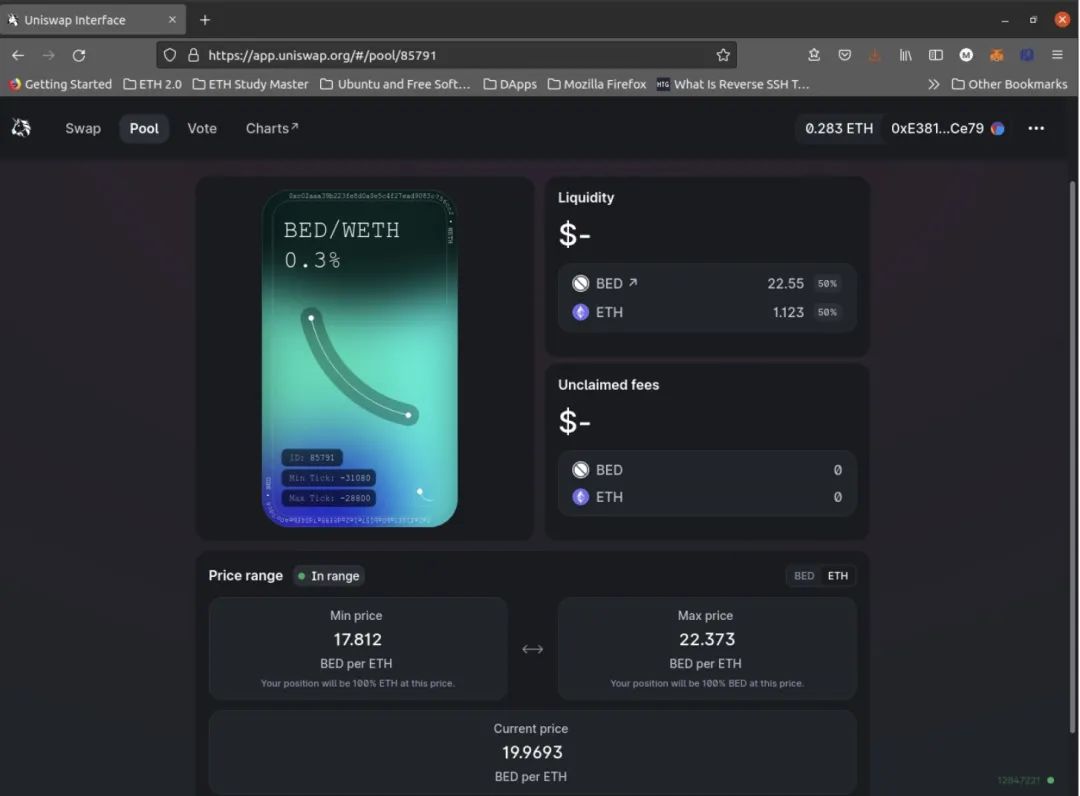Viewport: 1080px width, 796px height.
Task: Expand the DApps bookmark folder
Action: pyautogui.click(x=510, y=84)
